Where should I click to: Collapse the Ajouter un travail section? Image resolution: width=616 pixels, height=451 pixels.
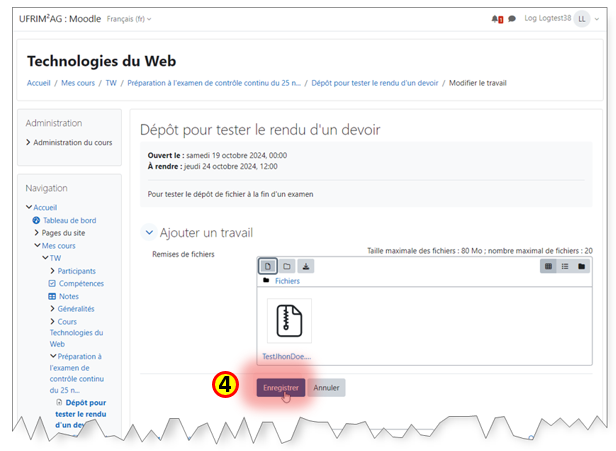click(x=150, y=232)
